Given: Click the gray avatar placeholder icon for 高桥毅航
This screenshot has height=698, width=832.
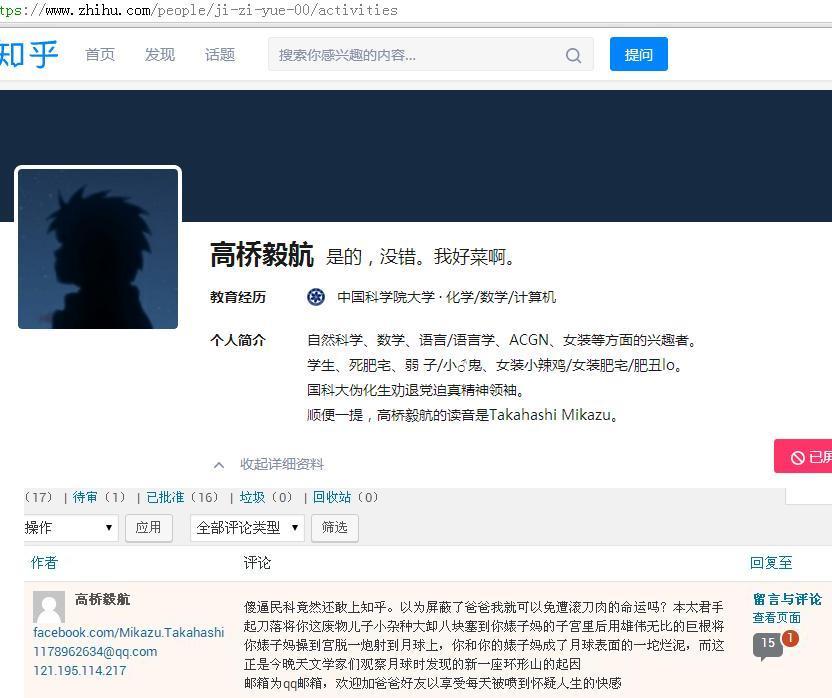Looking at the screenshot, I should (x=48, y=607).
